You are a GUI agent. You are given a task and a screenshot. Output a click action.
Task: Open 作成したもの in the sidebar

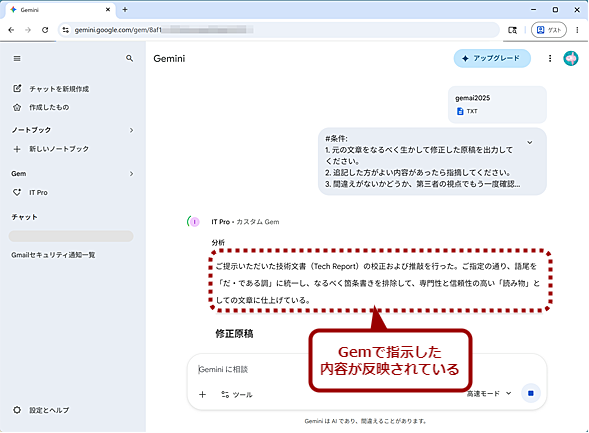41,107
